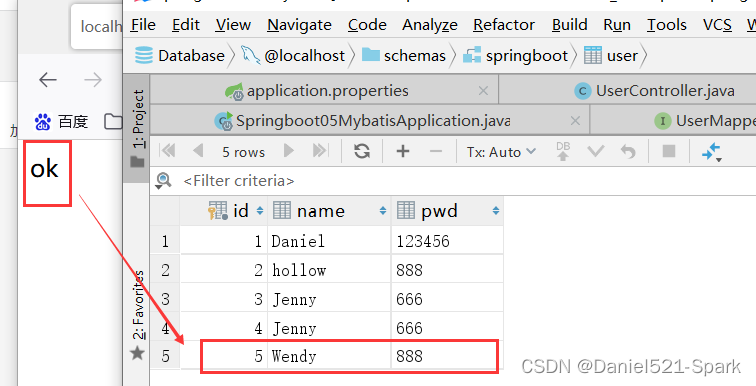Select row number 1 header
This screenshot has height=386, width=756.
165,240
